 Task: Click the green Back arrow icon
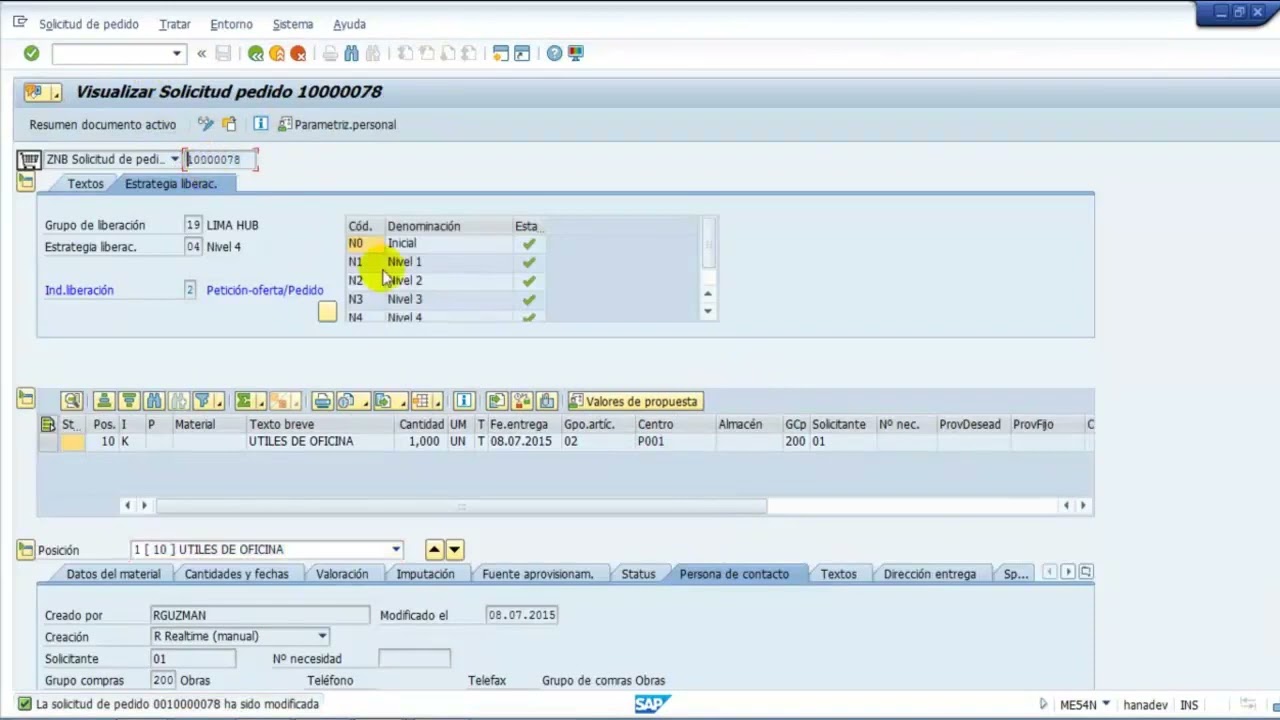point(256,53)
